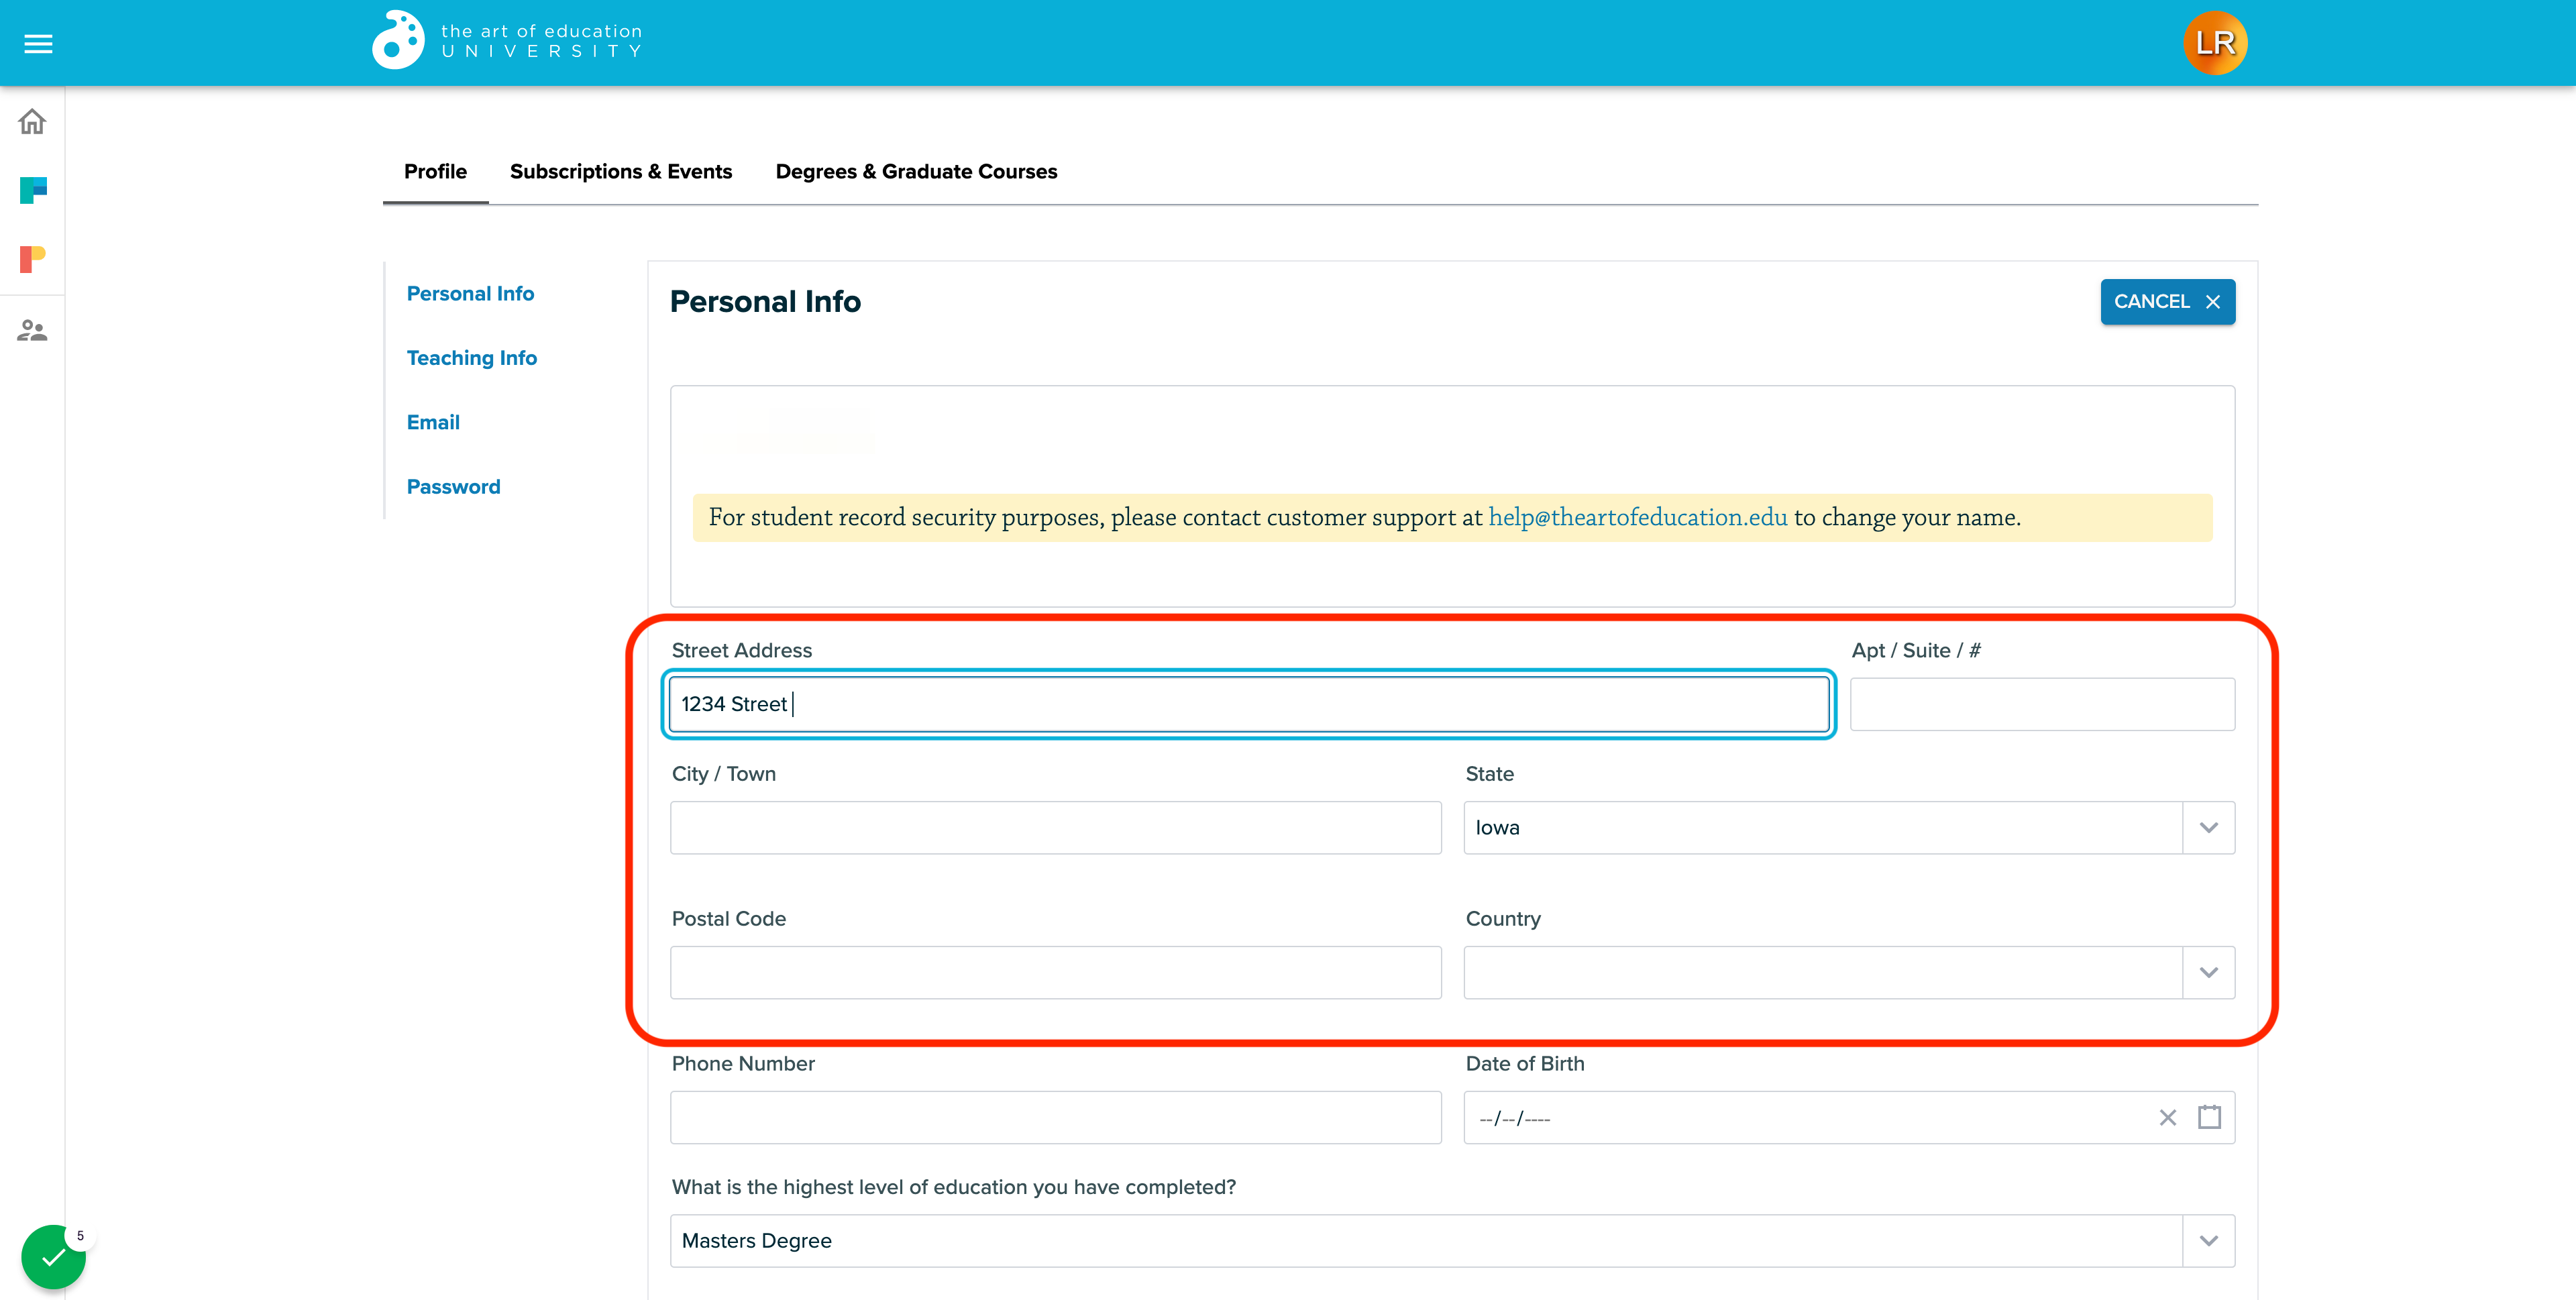Screen dimensions: 2576x1300
Task: Click the help@theartofeducation.edu link
Action: pyautogui.click(x=1637, y=517)
